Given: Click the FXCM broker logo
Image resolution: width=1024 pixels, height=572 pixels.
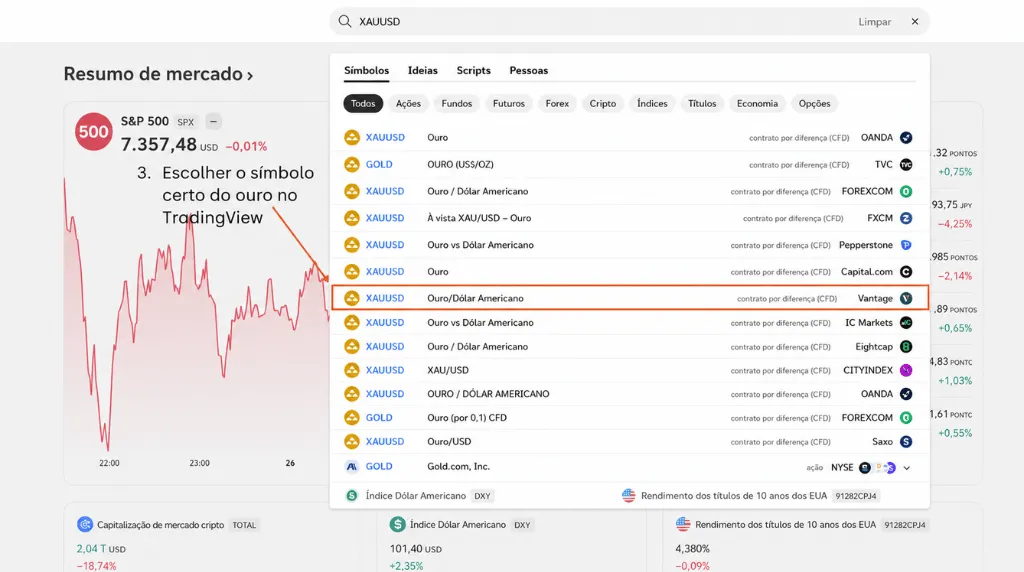Looking at the screenshot, I should 906,218.
